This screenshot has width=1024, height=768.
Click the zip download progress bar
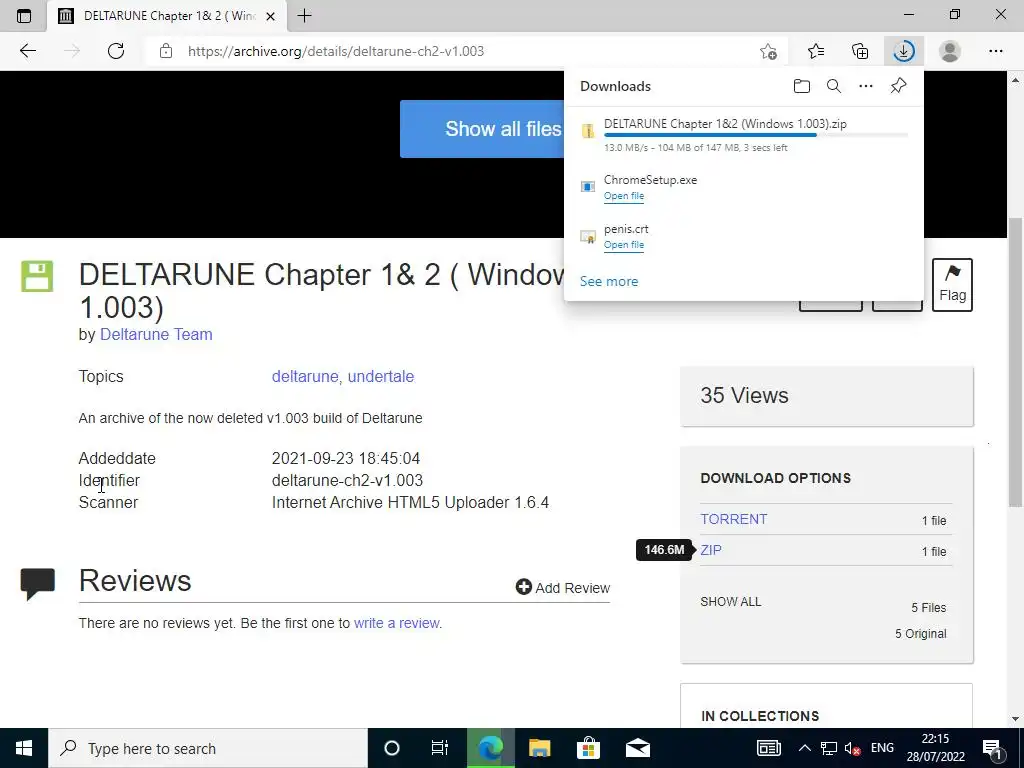coord(756,135)
